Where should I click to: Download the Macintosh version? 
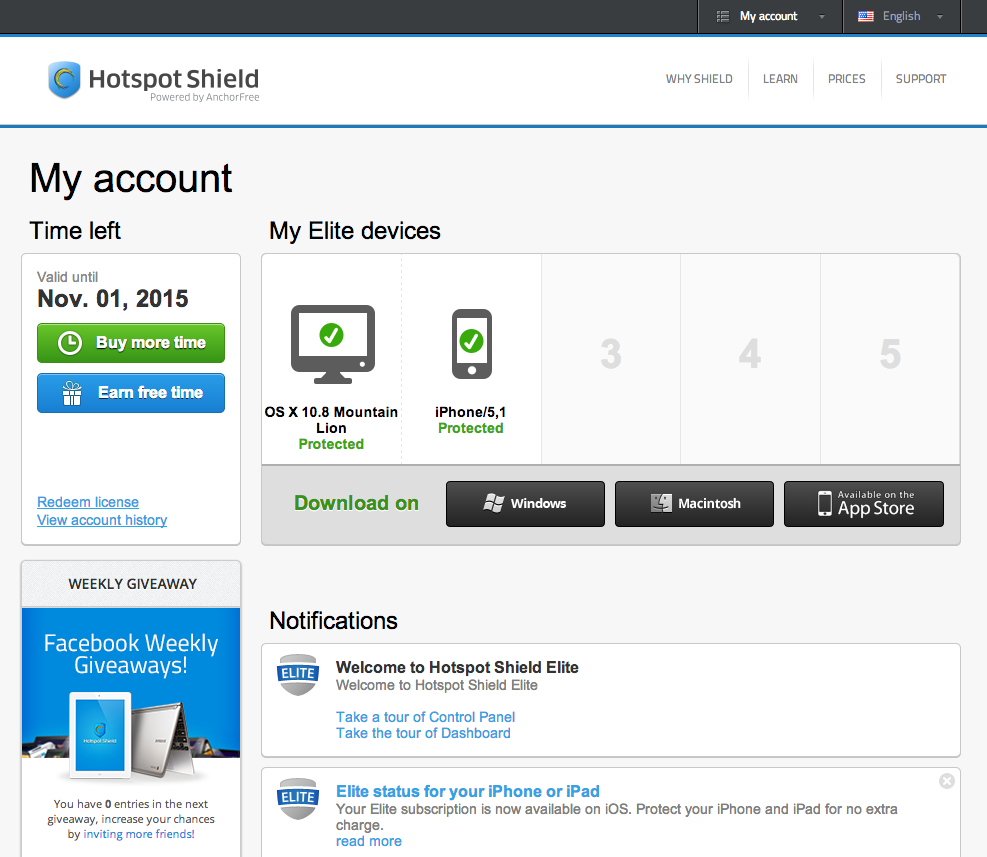coord(694,504)
